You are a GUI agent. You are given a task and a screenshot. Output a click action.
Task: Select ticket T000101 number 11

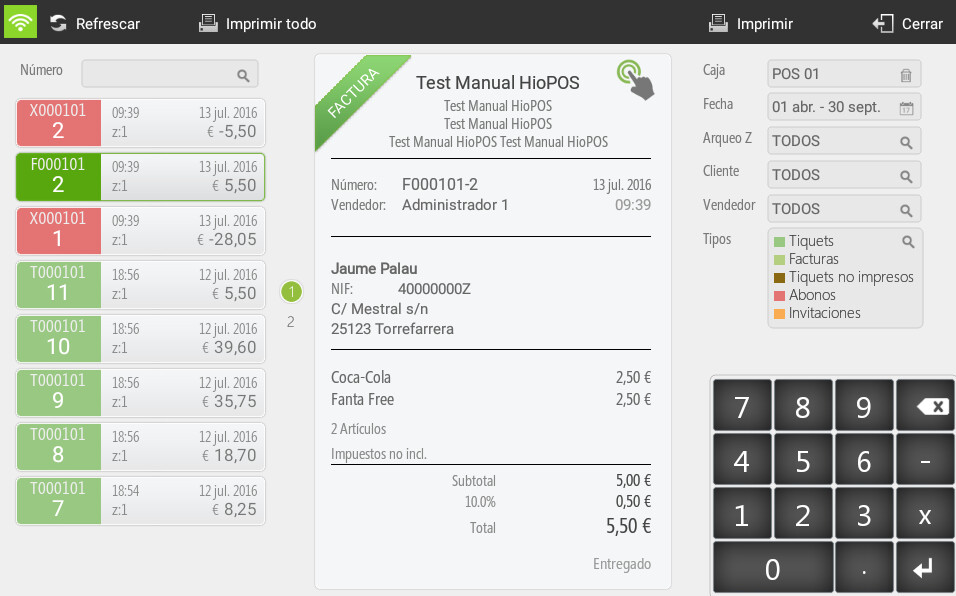point(140,284)
